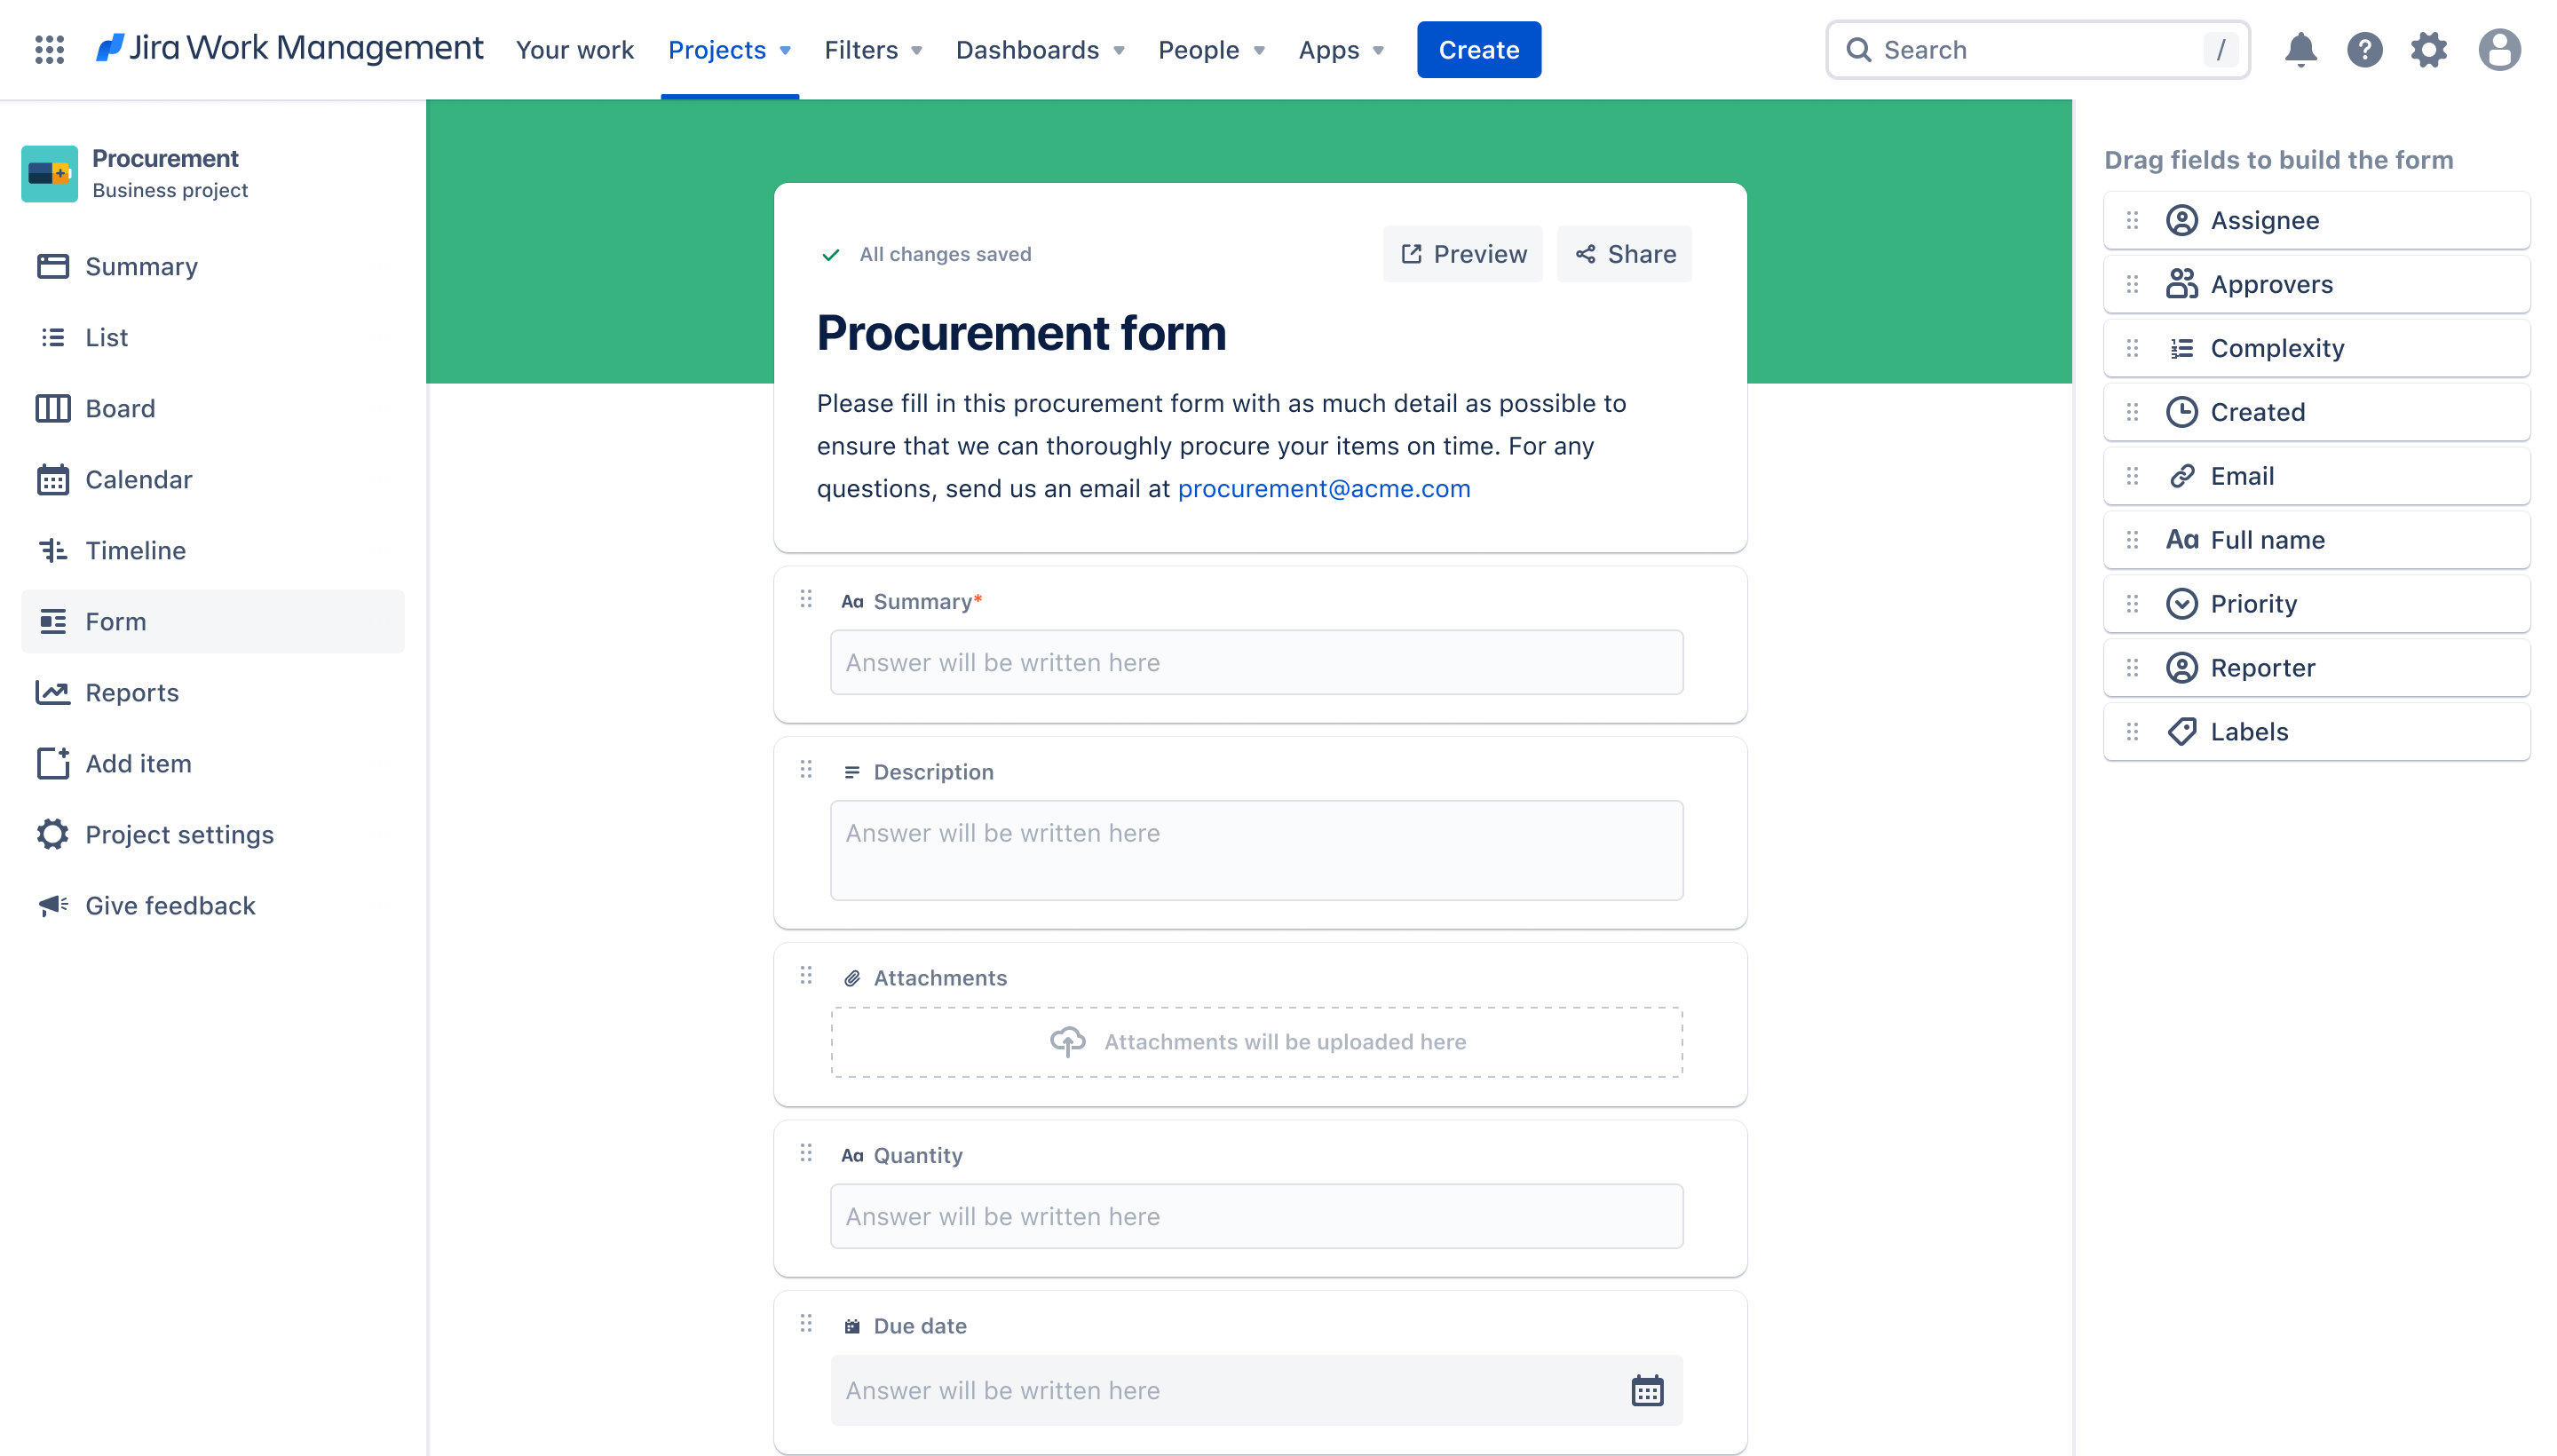
Task: Click the Share button for the form
Action: 1625,253
